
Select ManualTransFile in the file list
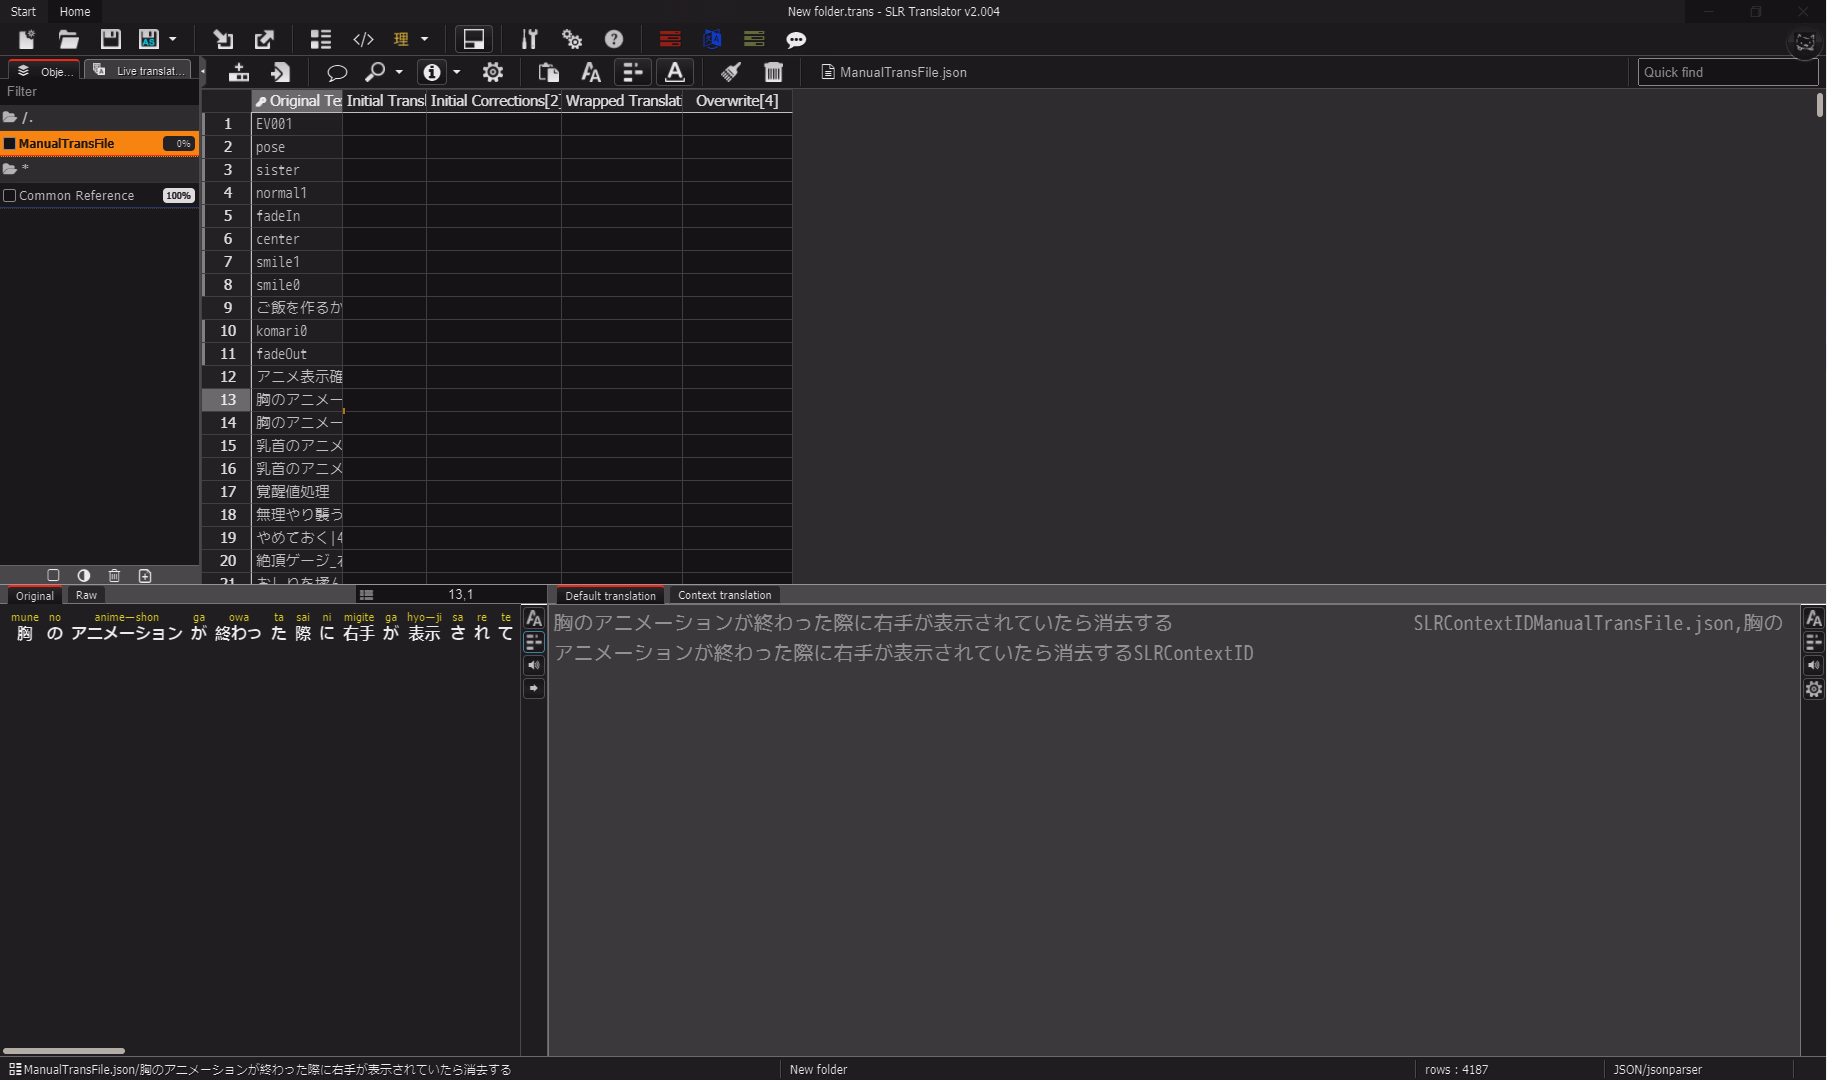(x=67, y=144)
